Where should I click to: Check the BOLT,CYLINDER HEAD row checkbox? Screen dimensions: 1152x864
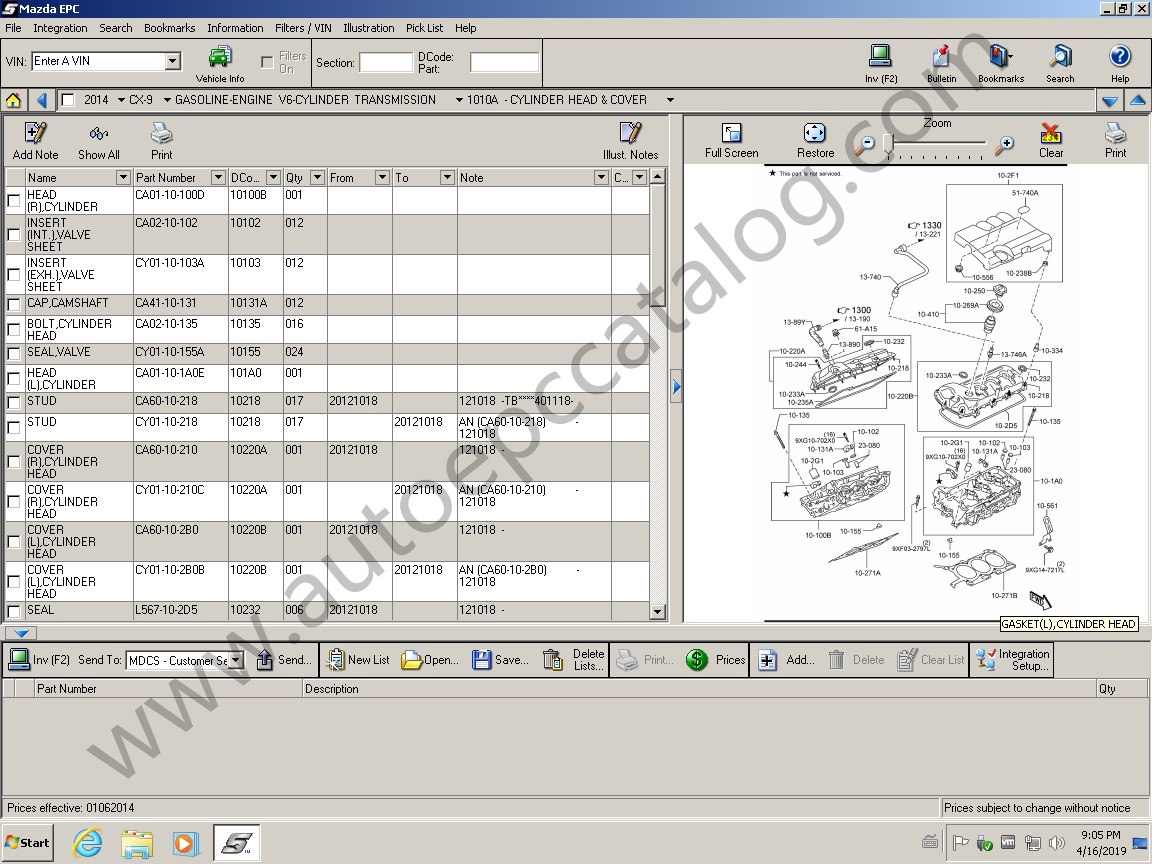click(13, 330)
